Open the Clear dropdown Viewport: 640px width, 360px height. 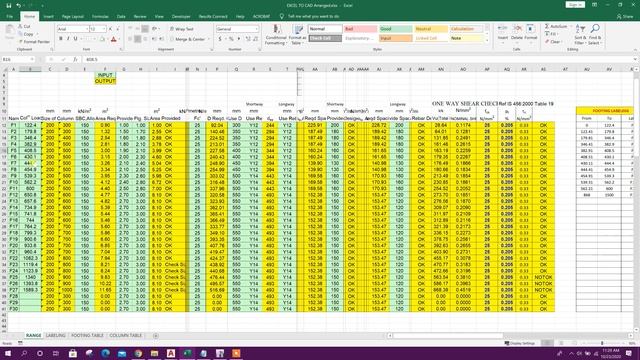[553, 42]
